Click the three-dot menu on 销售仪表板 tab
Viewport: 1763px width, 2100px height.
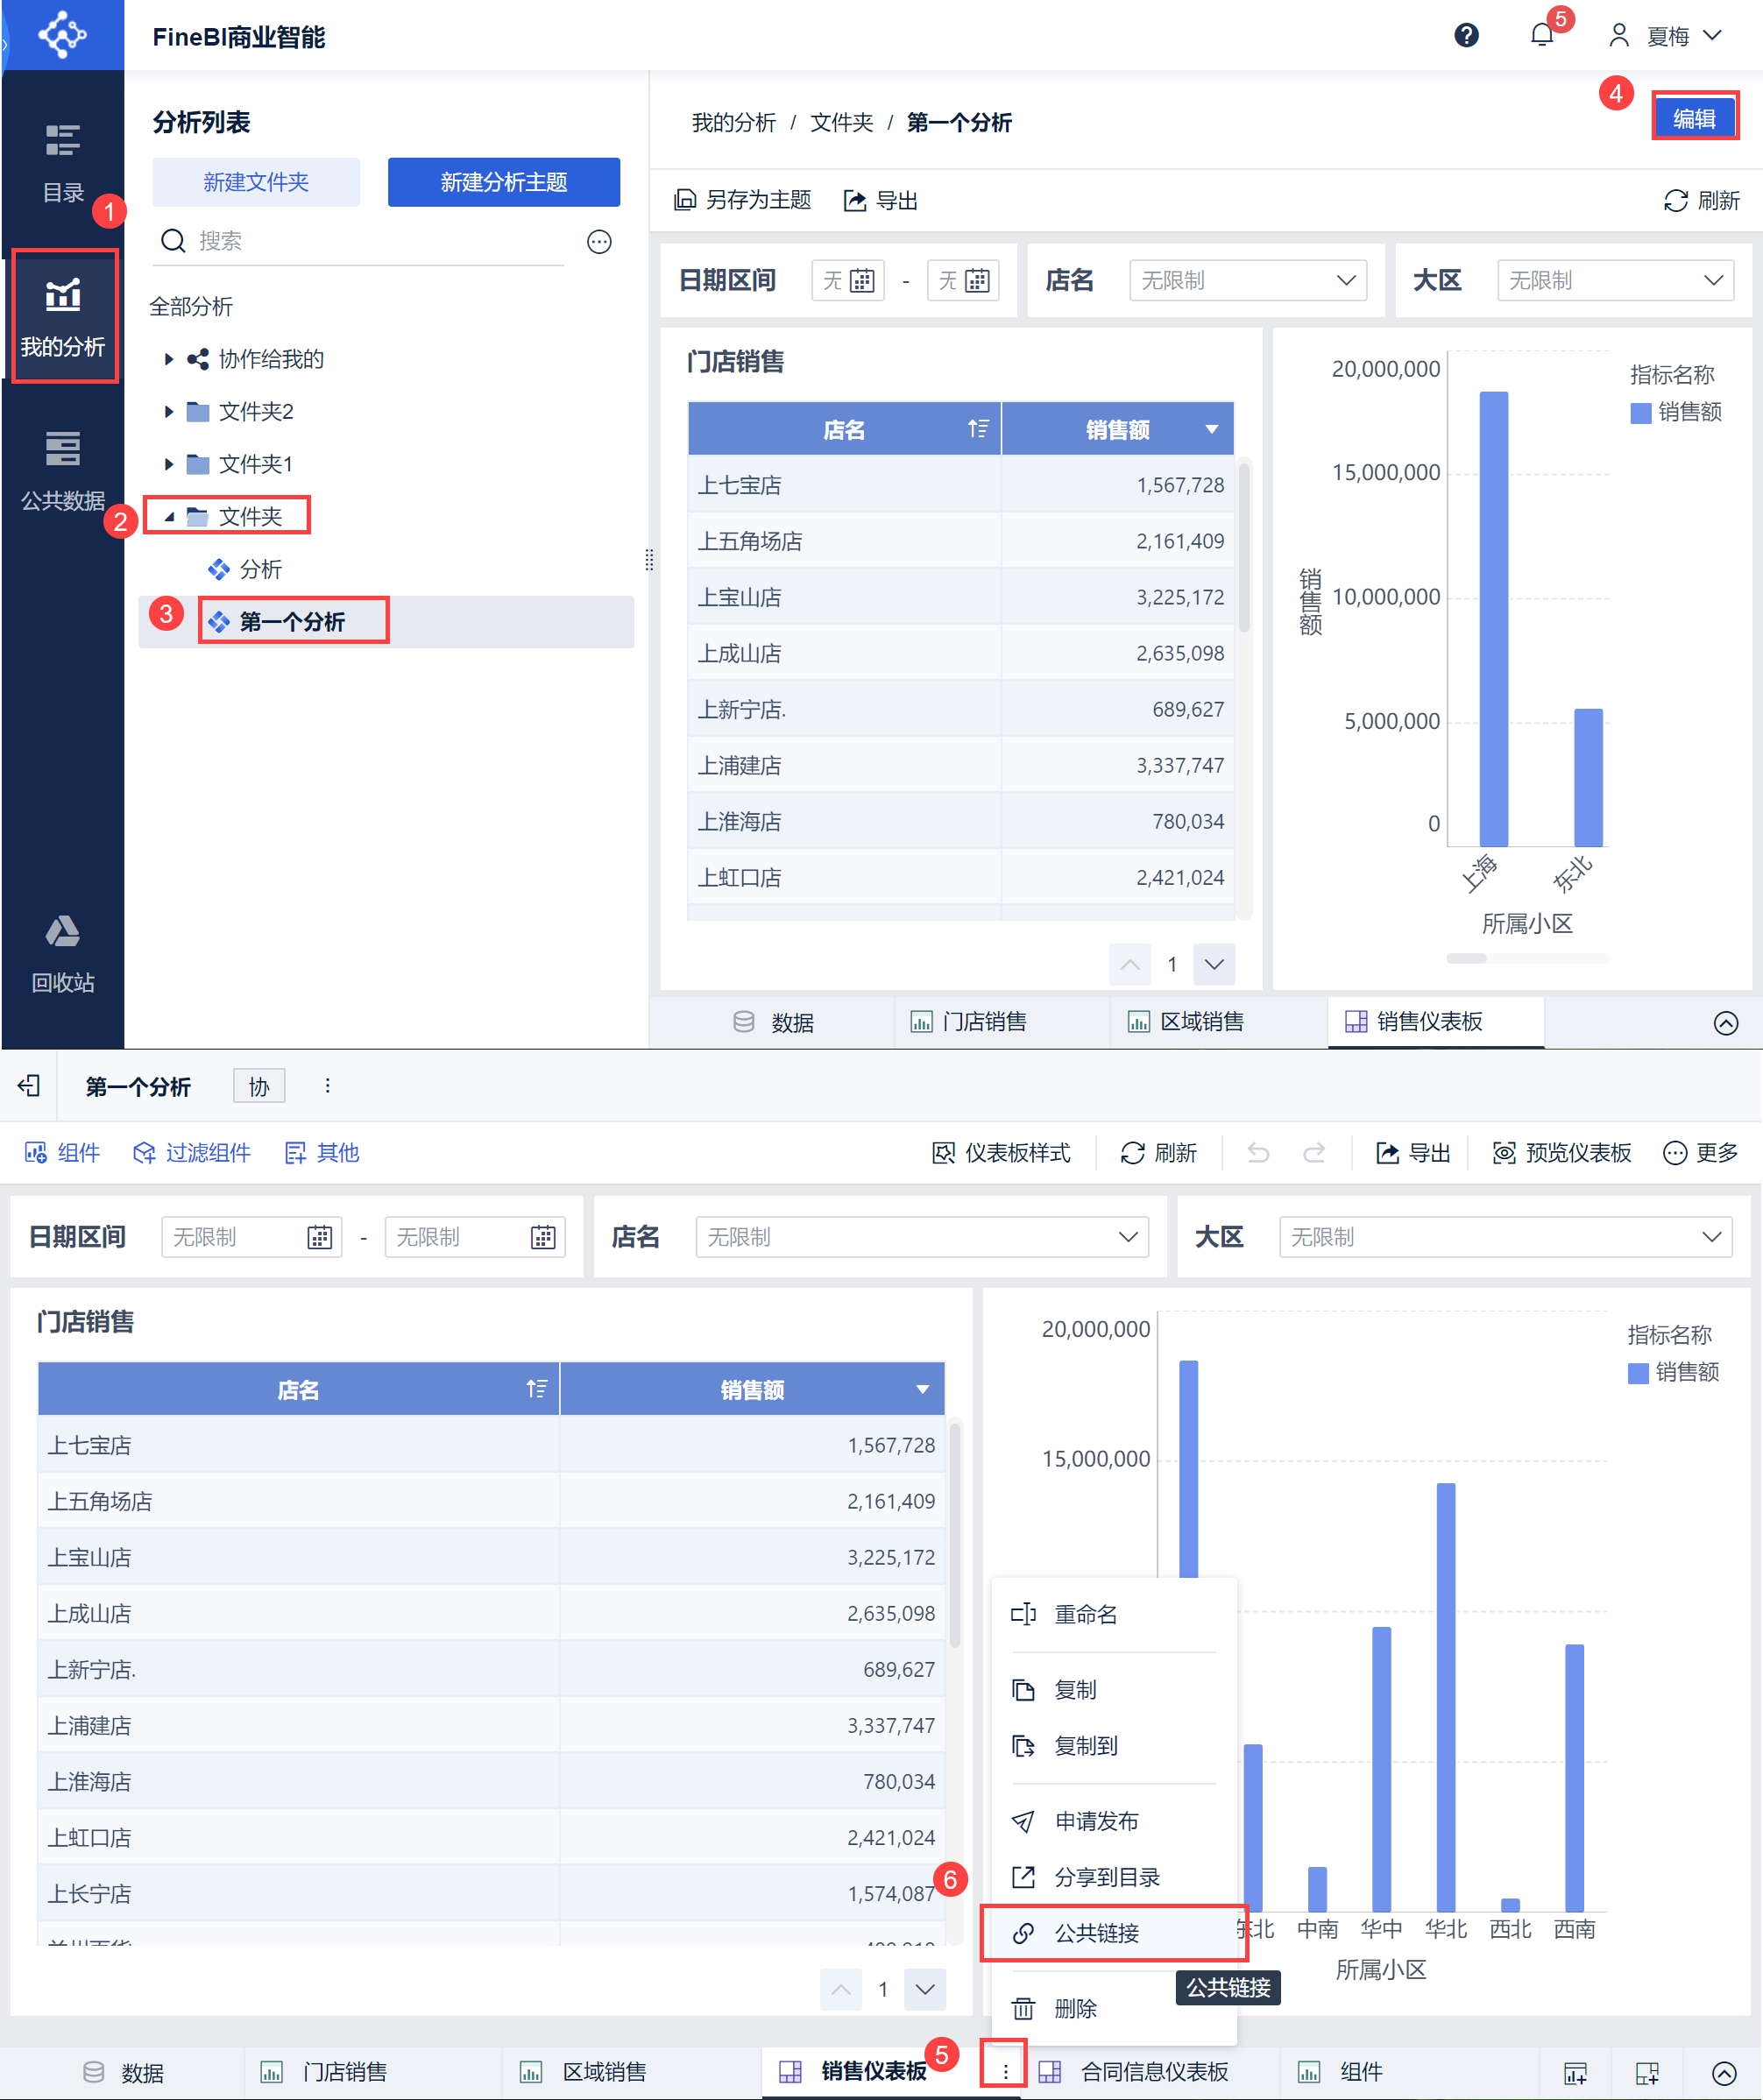point(1005,2071)
